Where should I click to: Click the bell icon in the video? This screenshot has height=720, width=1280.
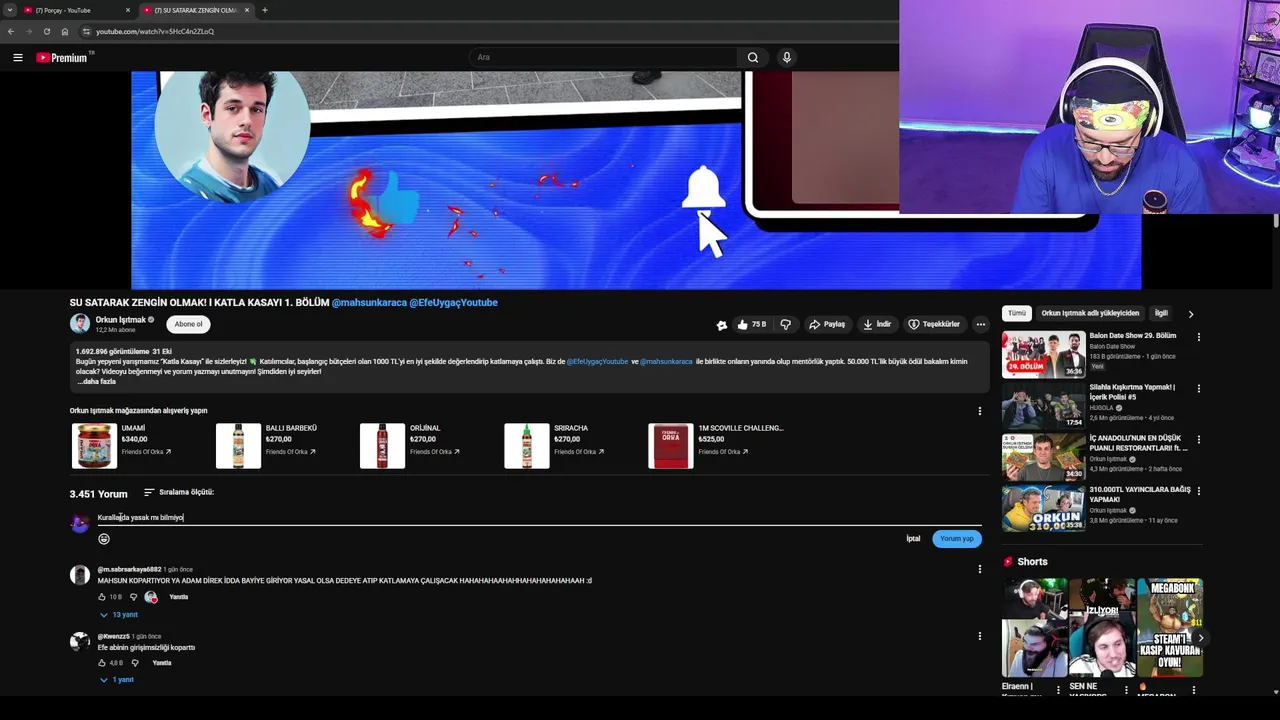(x=703, y=188)
